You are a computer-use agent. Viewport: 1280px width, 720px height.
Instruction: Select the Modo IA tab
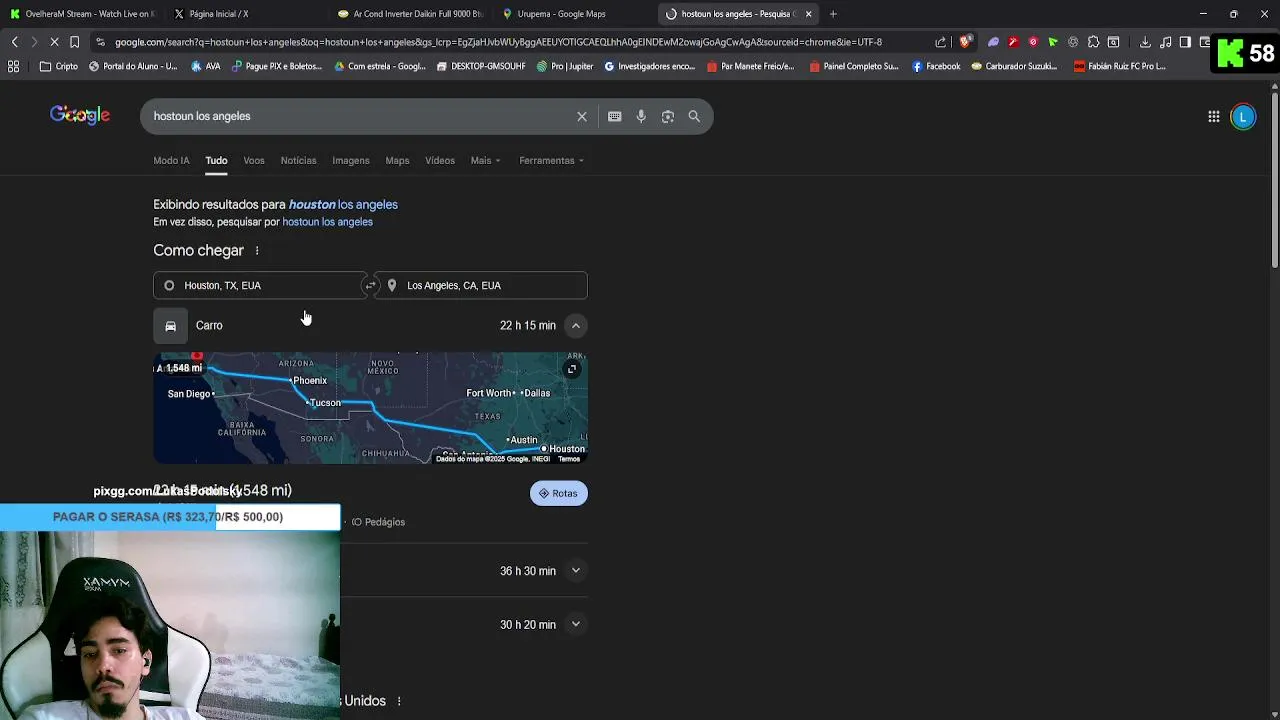[x=171, y=160]
